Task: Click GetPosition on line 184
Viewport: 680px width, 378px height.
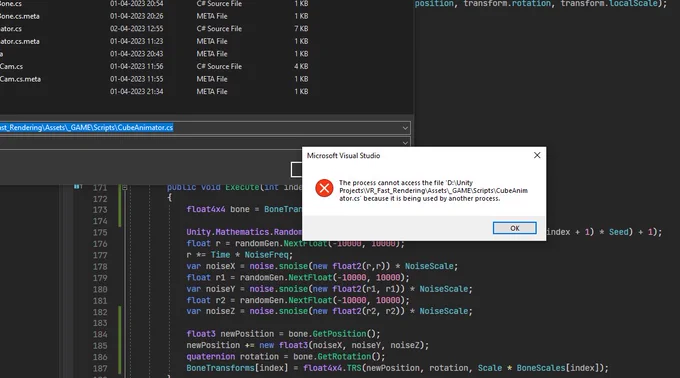Action: [339, 334]
